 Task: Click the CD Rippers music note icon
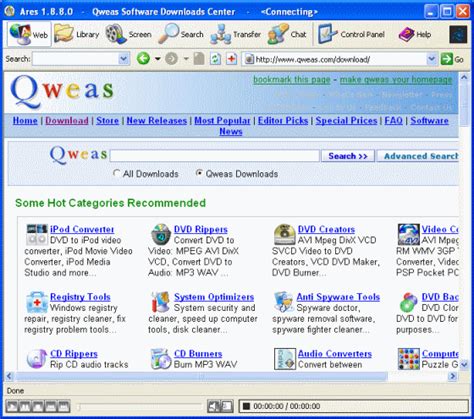(37, 358)
